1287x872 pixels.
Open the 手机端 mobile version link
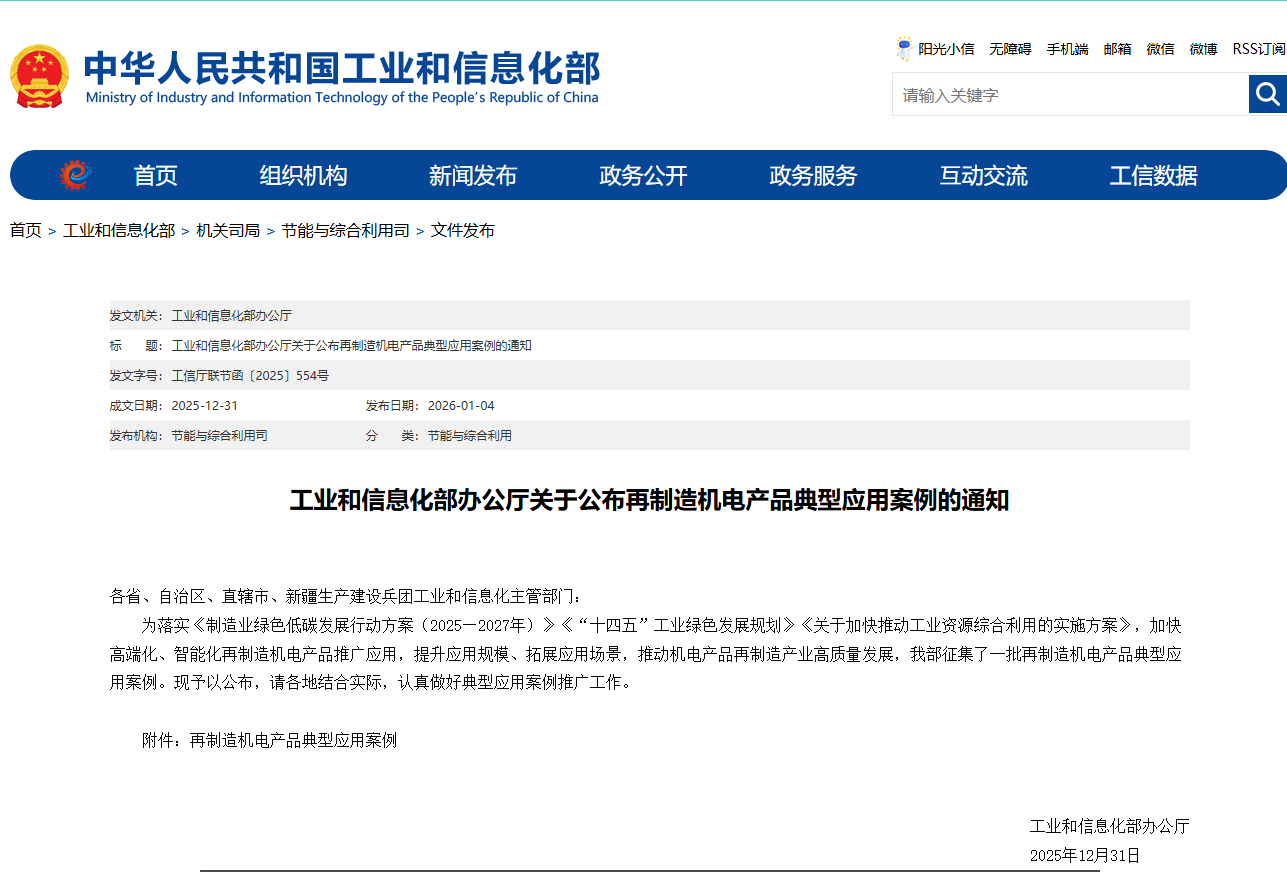point(1067,49)
